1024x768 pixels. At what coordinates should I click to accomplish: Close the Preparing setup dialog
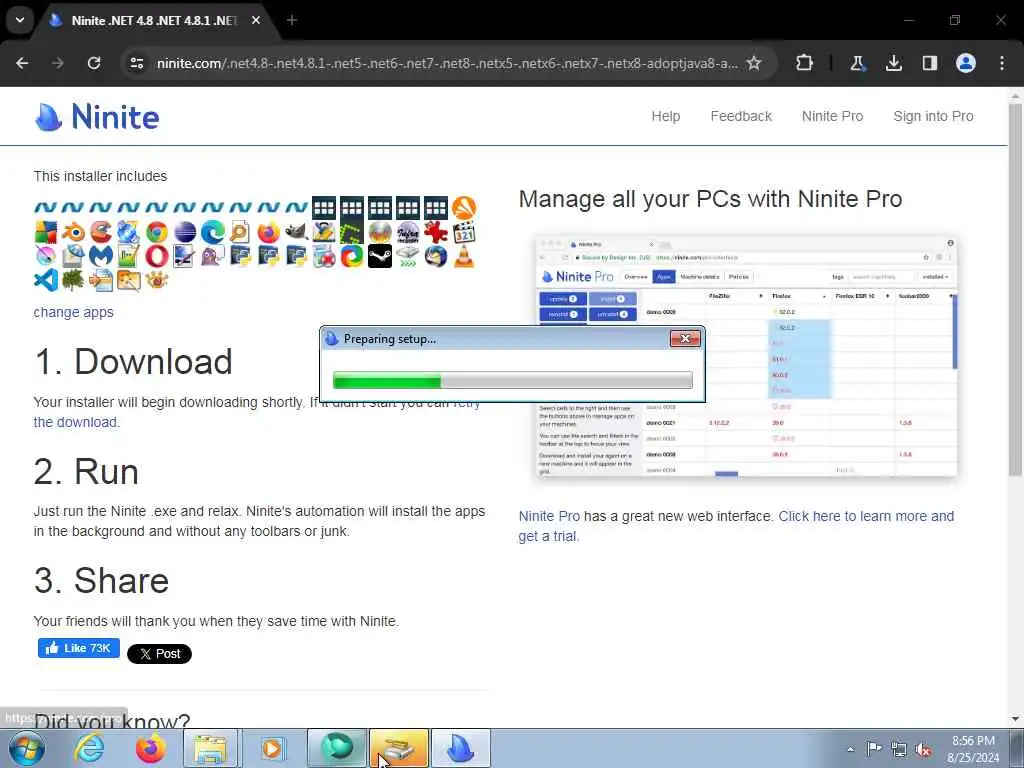click(685, 338)
